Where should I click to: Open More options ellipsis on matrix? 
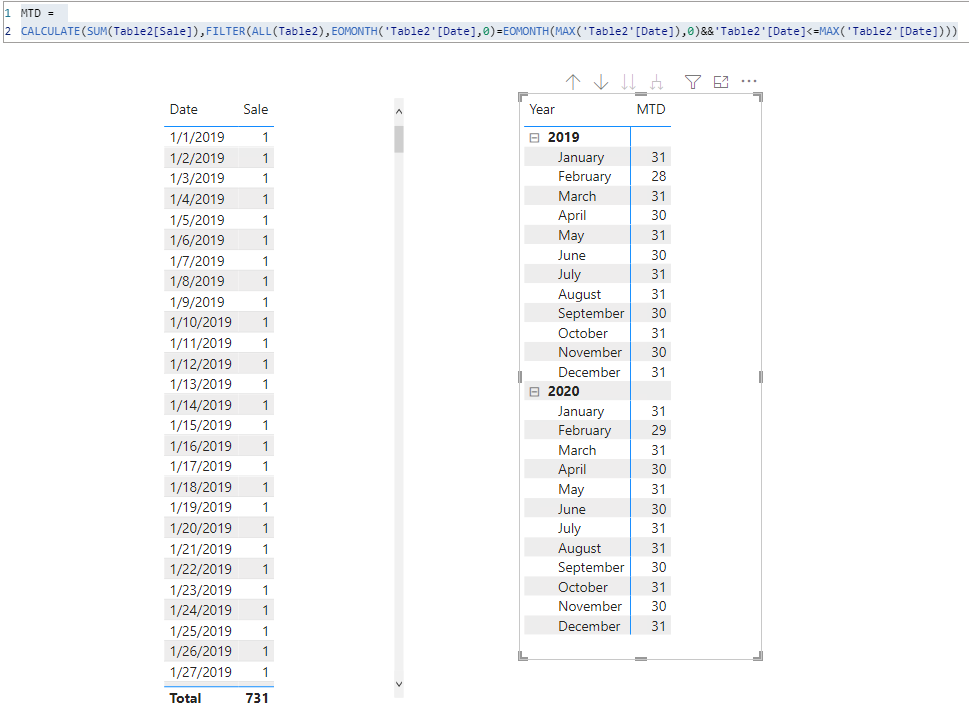click(x=748, y=81)
